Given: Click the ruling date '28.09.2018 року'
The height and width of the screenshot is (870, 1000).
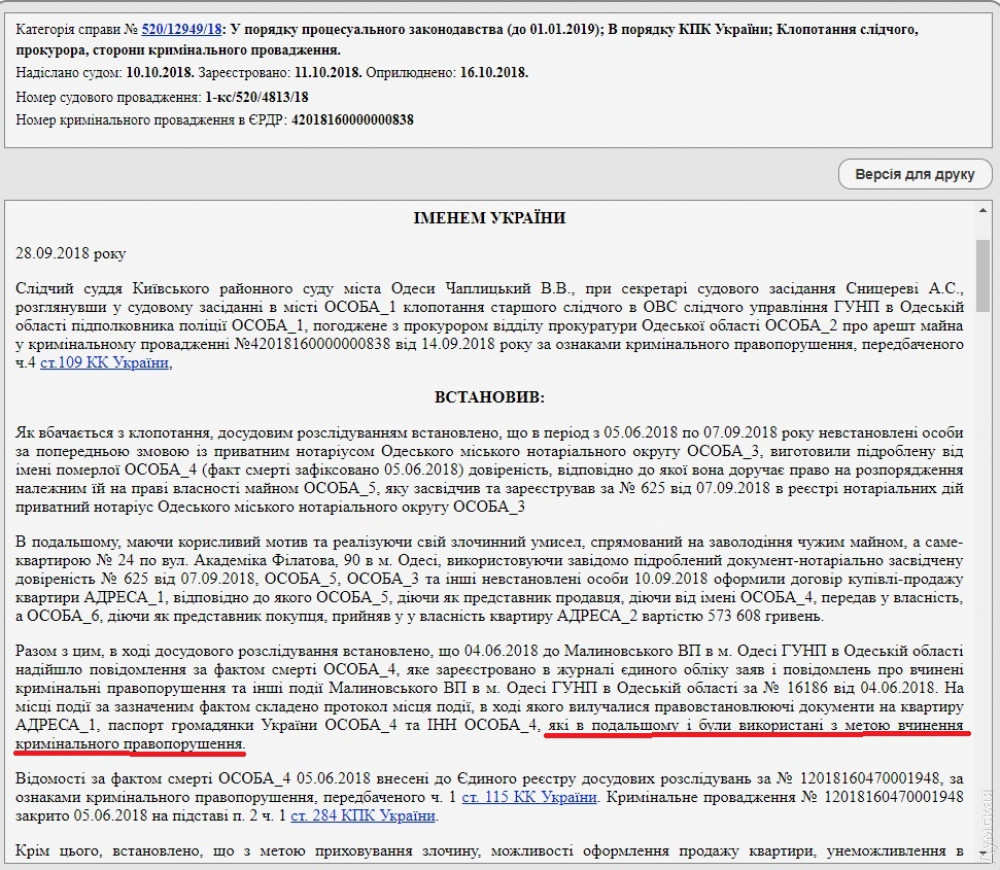Looking at the screenshot, I should pos(71,253).
